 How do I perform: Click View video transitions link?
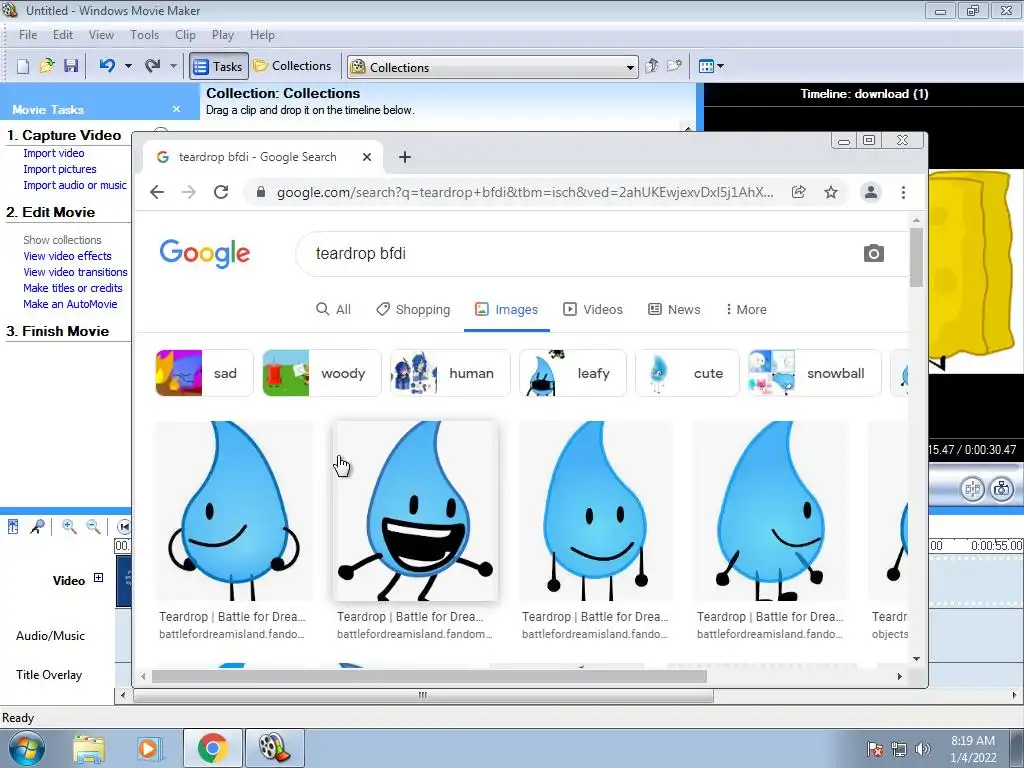coord(76,272)
